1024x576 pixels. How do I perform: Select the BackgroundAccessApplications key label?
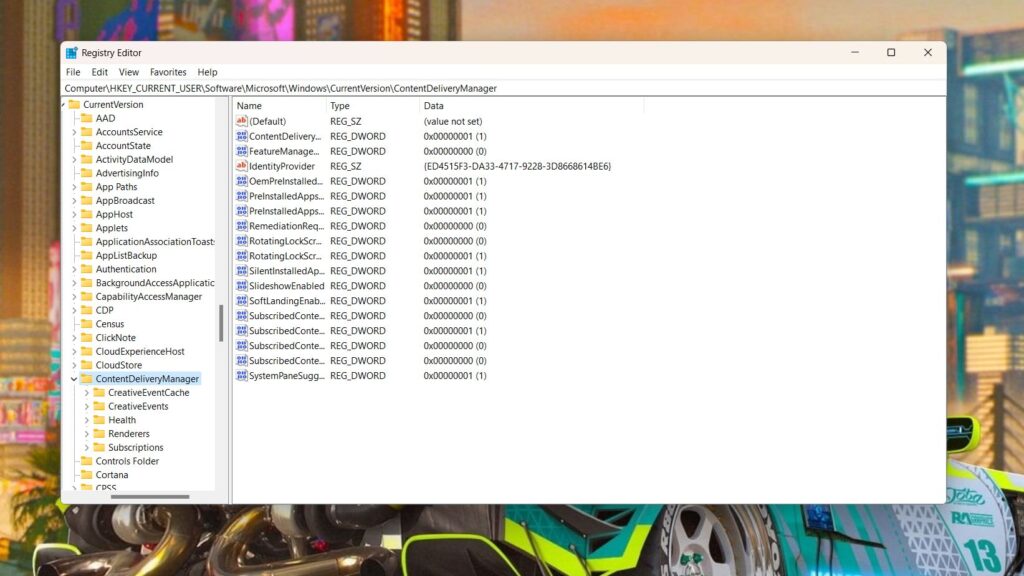(155, 283)
